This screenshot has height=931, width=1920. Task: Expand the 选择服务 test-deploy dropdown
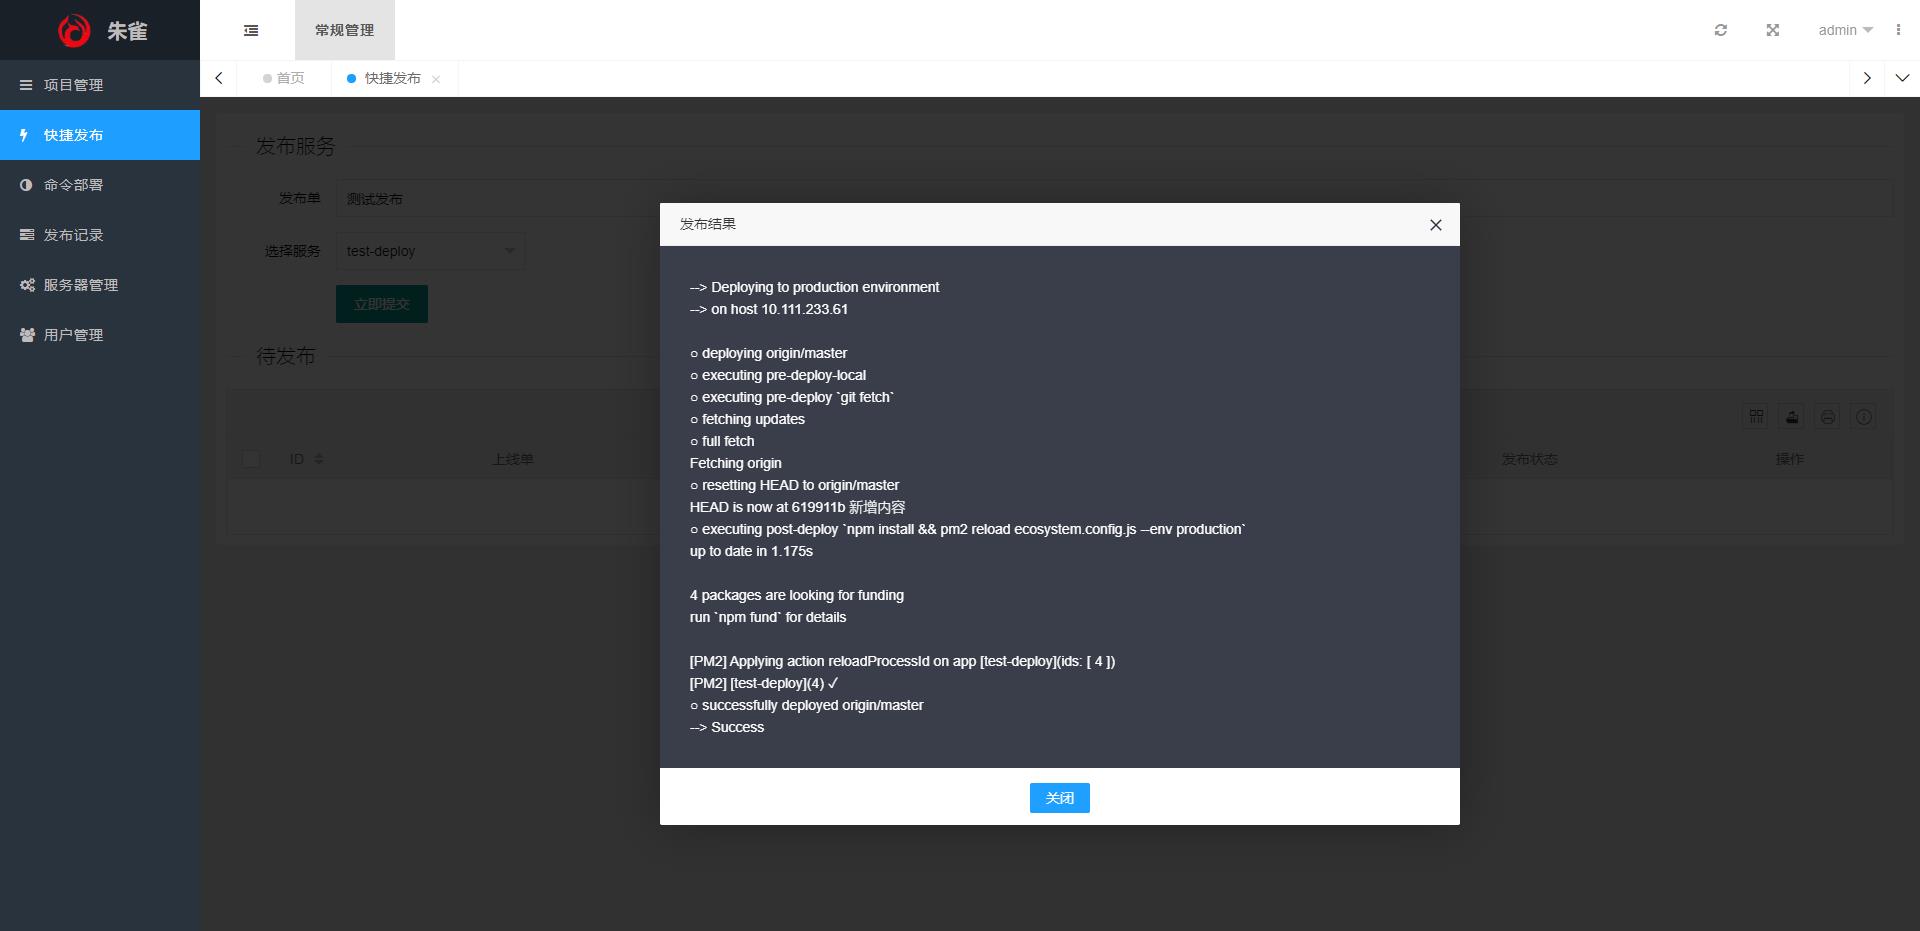click(430, 251)
